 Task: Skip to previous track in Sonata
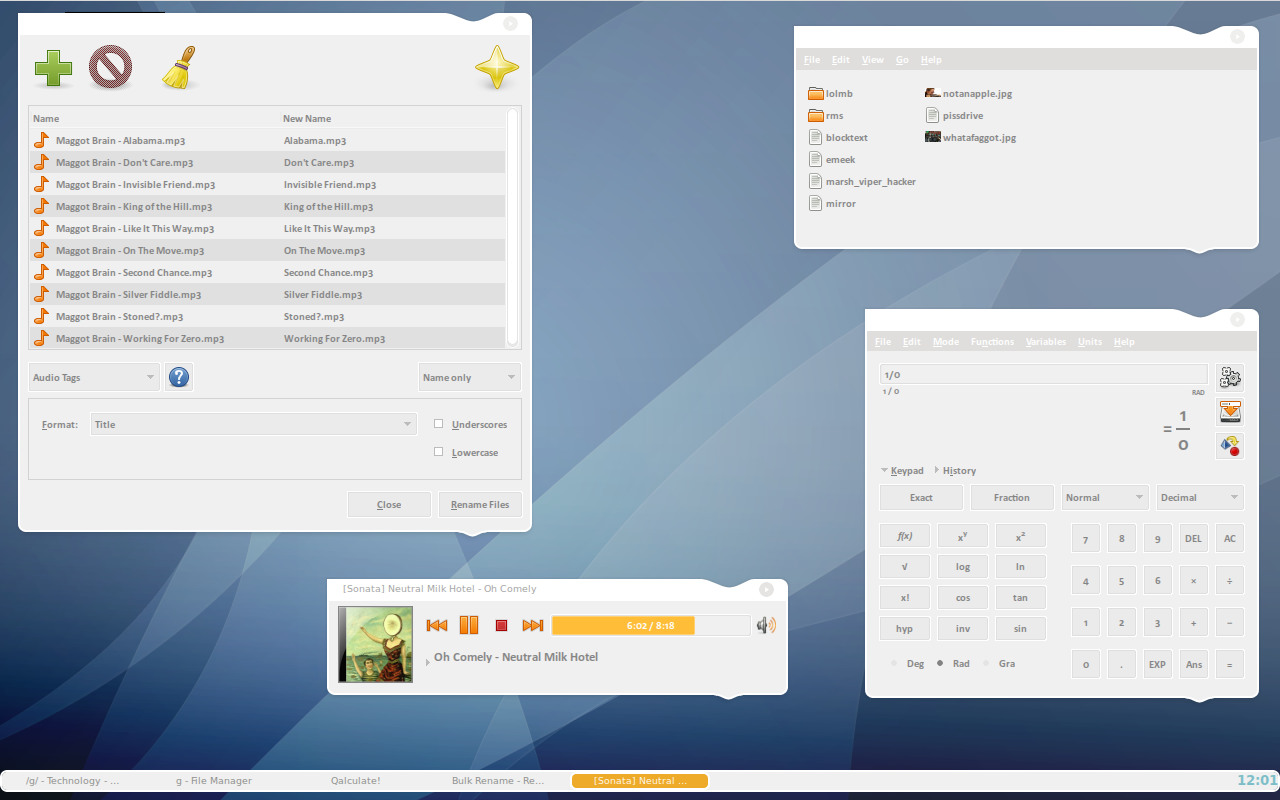tap(437, 625)
